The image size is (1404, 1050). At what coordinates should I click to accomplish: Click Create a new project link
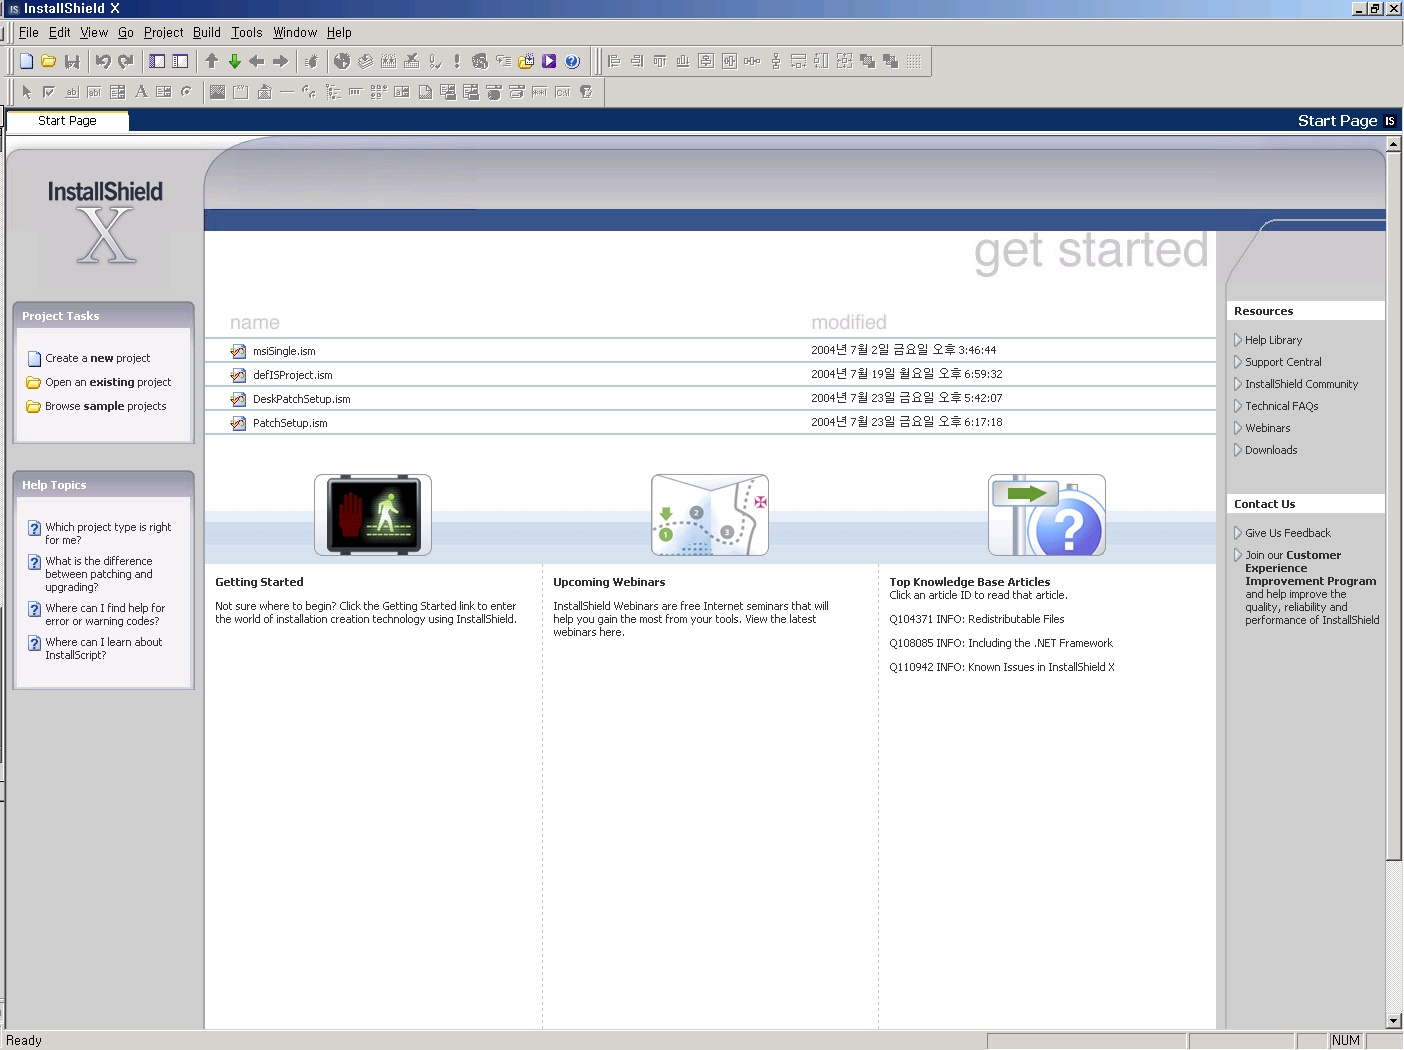point(97,358)
